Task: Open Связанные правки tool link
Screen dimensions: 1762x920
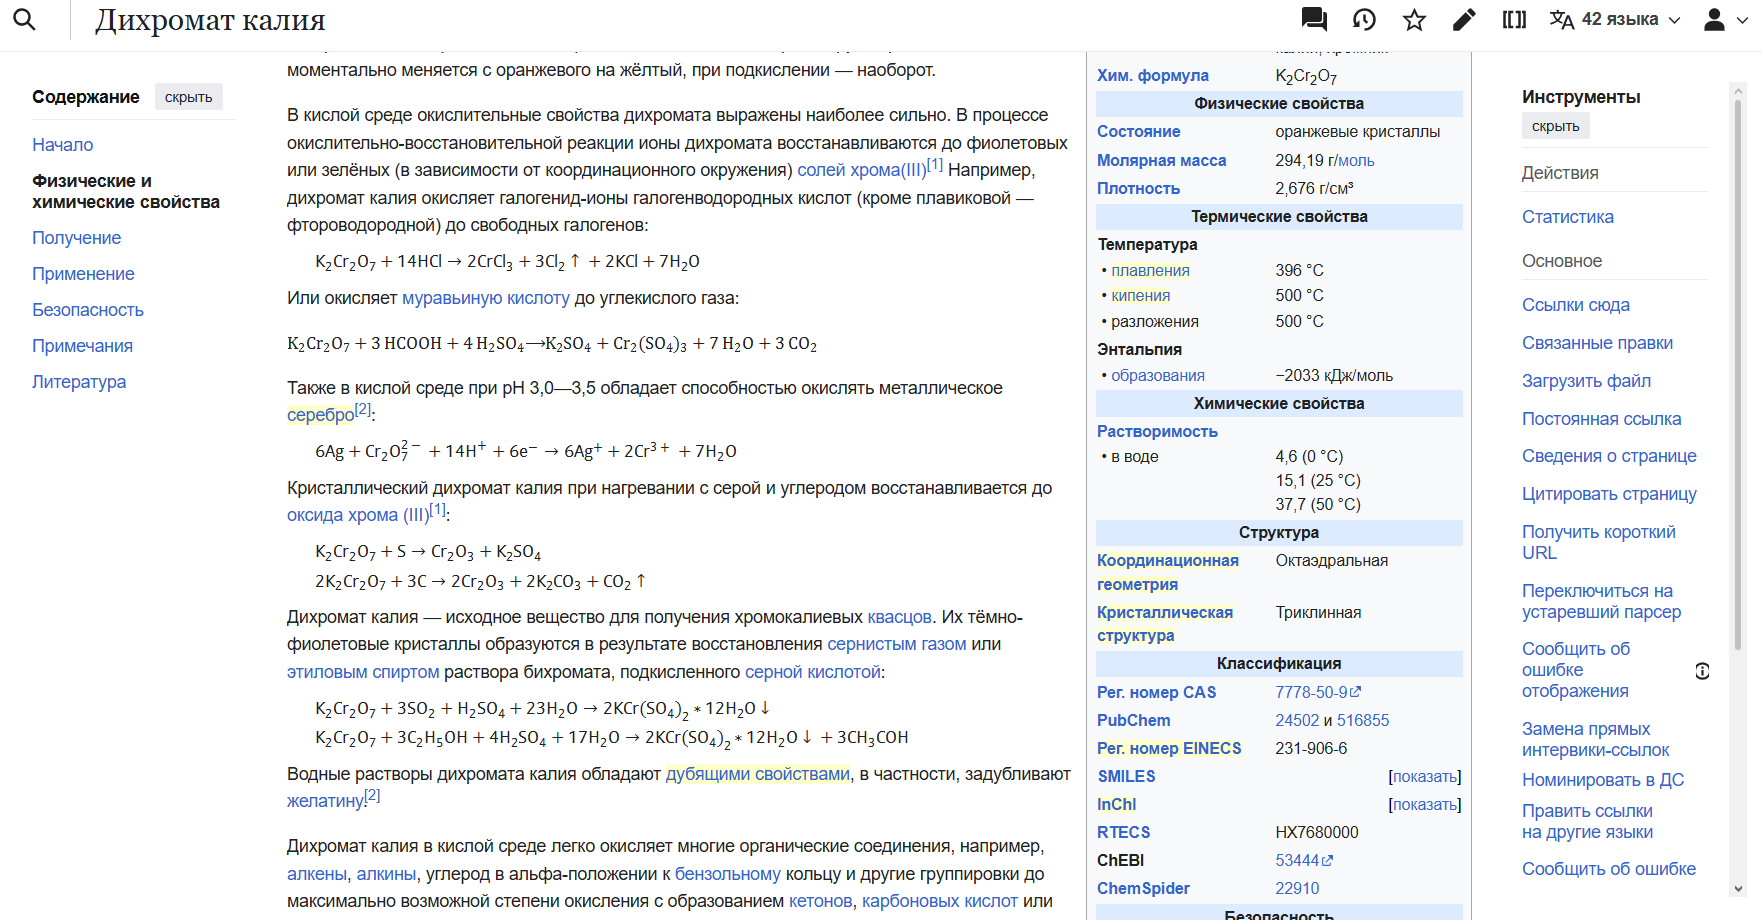Action: pyautogui.click(x=1597, y=343)
